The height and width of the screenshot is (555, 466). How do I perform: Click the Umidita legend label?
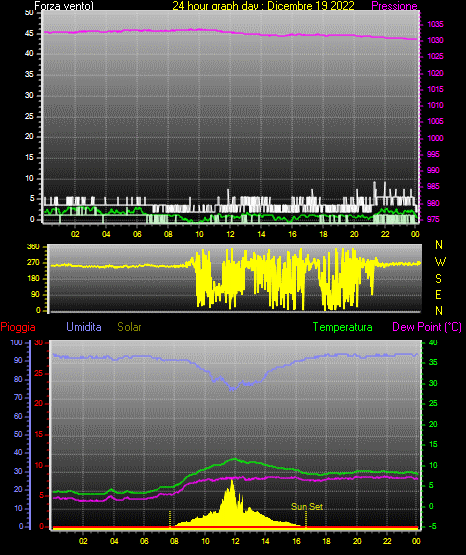click(84, 327)
